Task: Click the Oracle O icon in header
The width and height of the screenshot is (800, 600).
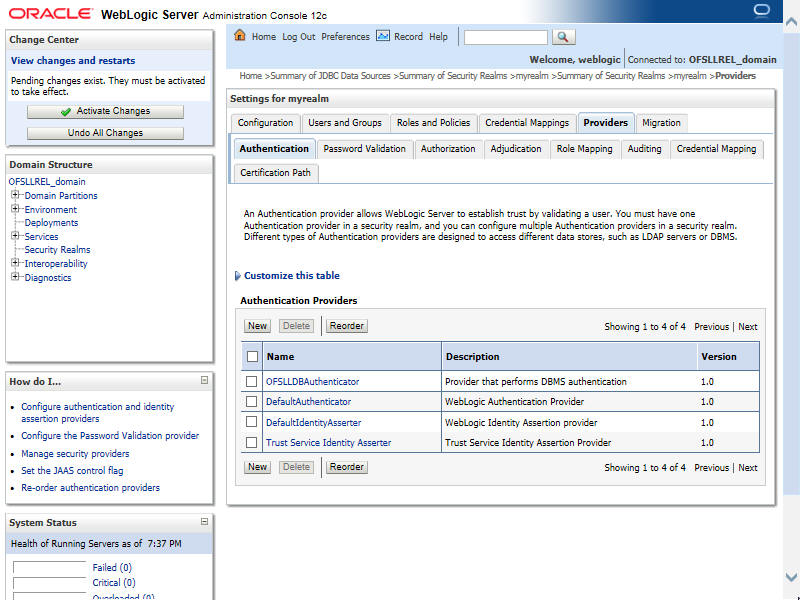Action: click(761, 10)
